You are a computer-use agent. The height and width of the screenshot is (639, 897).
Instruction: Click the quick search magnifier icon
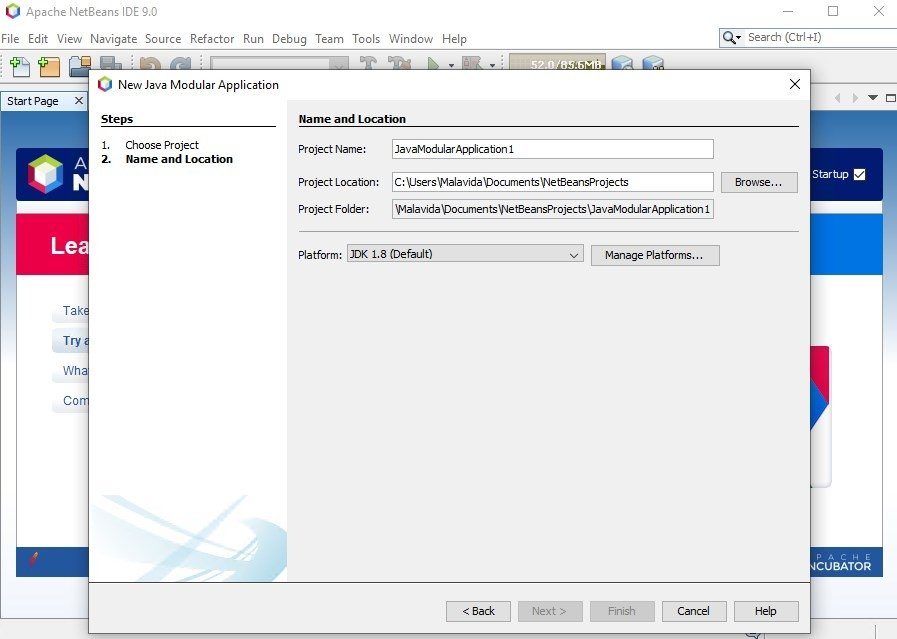tap(729, 38)
